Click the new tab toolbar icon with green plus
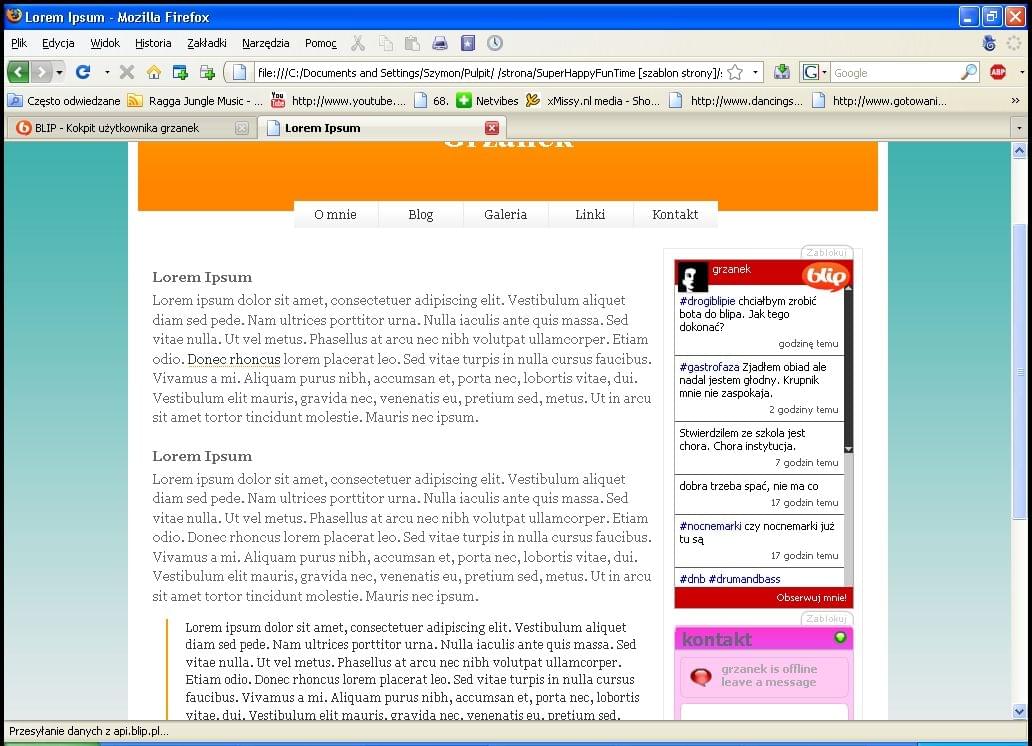Viewport: 1032px width, 746px height. click(180, 72)
